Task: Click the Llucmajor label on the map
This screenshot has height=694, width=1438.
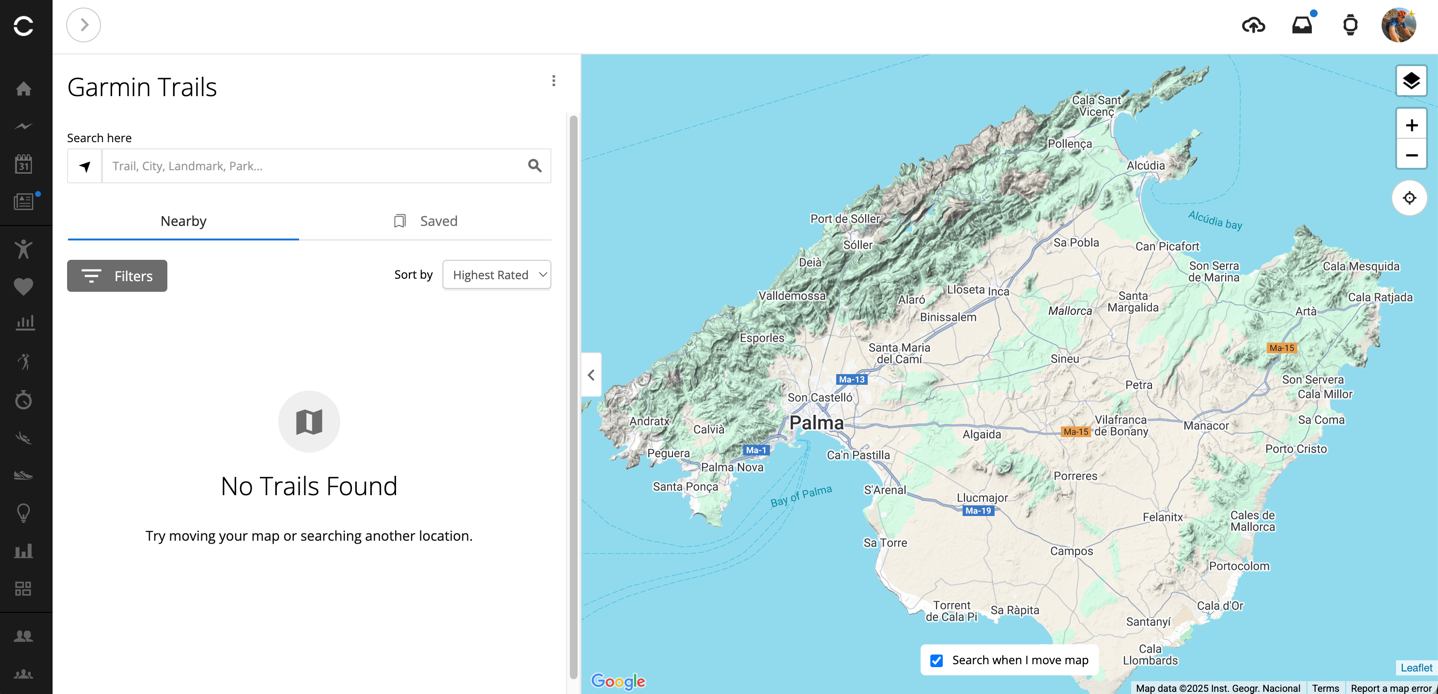Action: (982, 498)
